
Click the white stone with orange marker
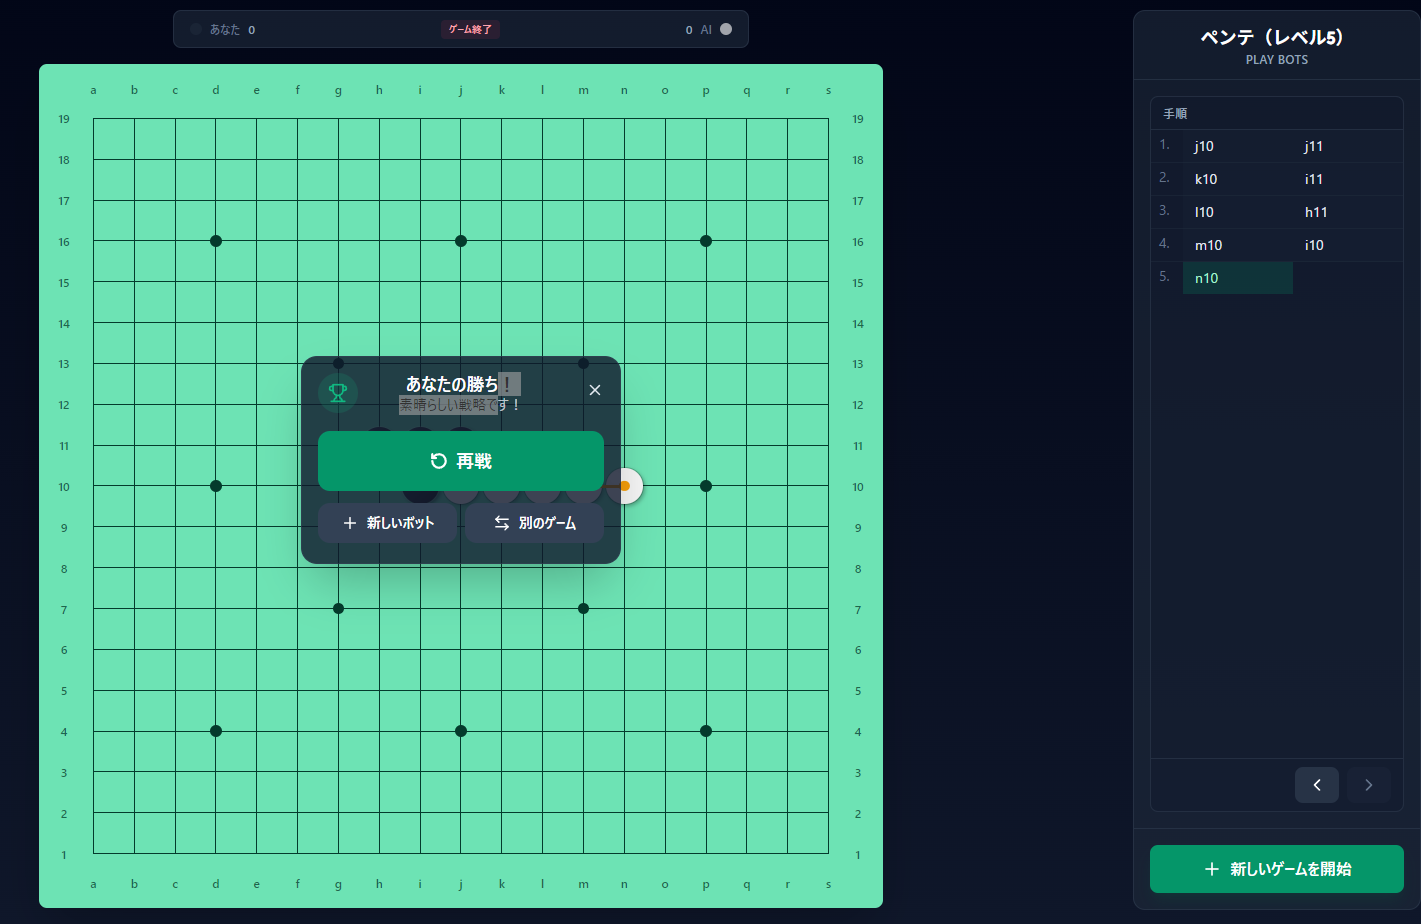point(625,486)
